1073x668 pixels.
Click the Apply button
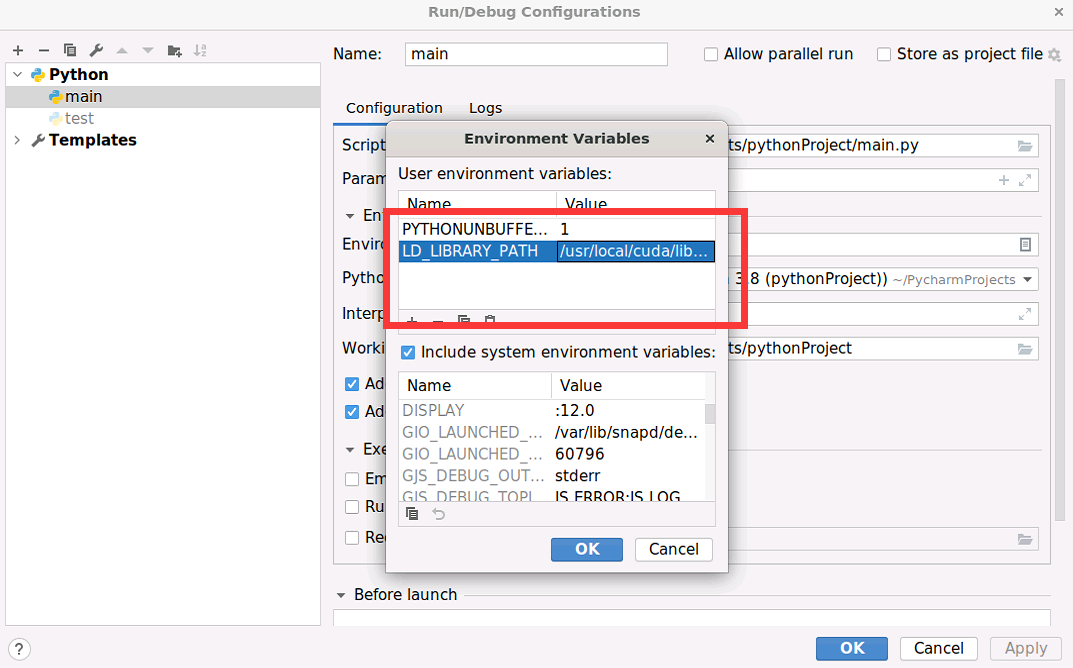pos(1026,648)
